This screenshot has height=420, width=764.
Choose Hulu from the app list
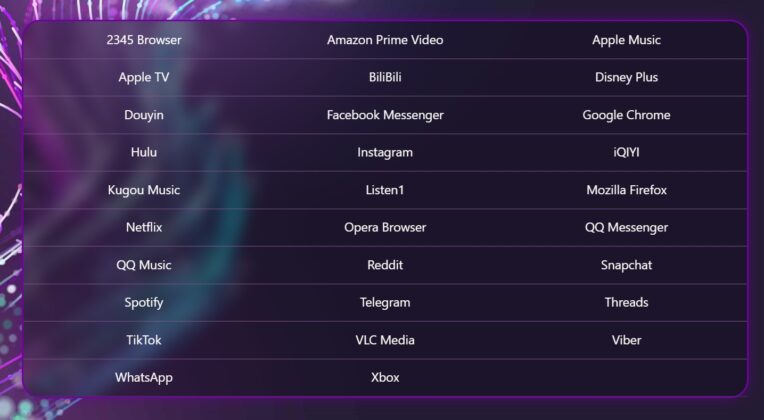tap(144, 152)
